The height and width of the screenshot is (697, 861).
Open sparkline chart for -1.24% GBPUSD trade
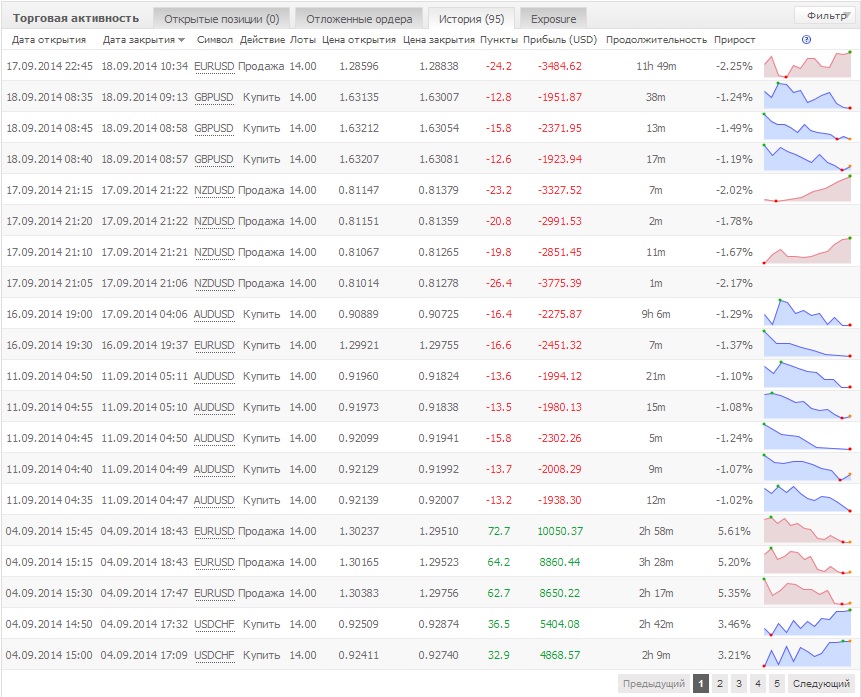coord(807,96)
